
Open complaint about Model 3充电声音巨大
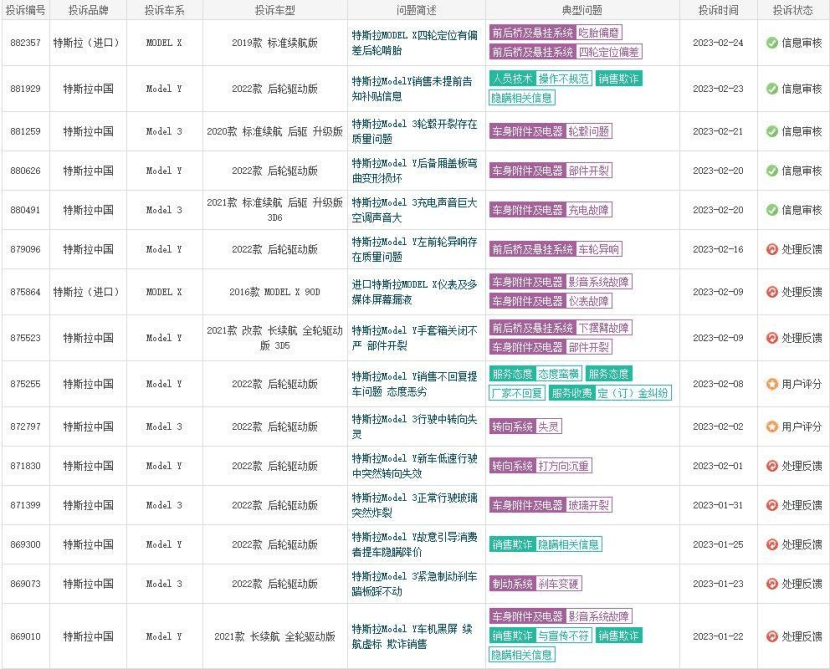[x=414, y=210]
